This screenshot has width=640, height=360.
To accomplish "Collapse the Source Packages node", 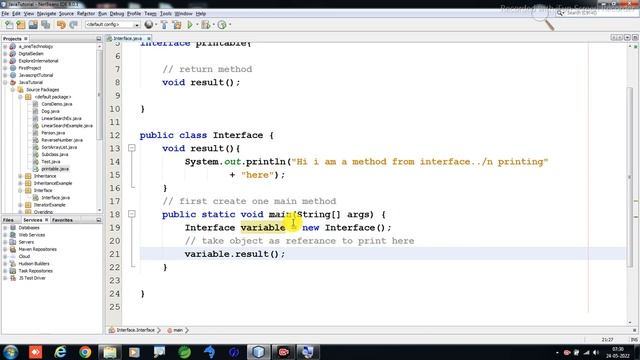I will point(13,90).
